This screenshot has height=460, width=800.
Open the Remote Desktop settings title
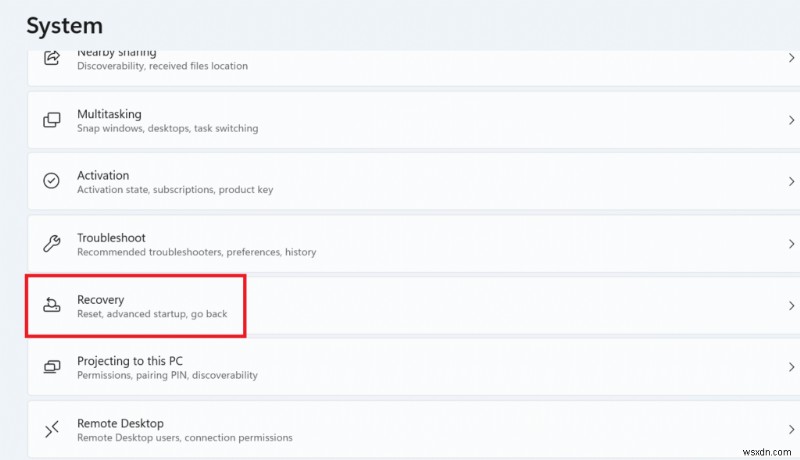pos(120,423)
